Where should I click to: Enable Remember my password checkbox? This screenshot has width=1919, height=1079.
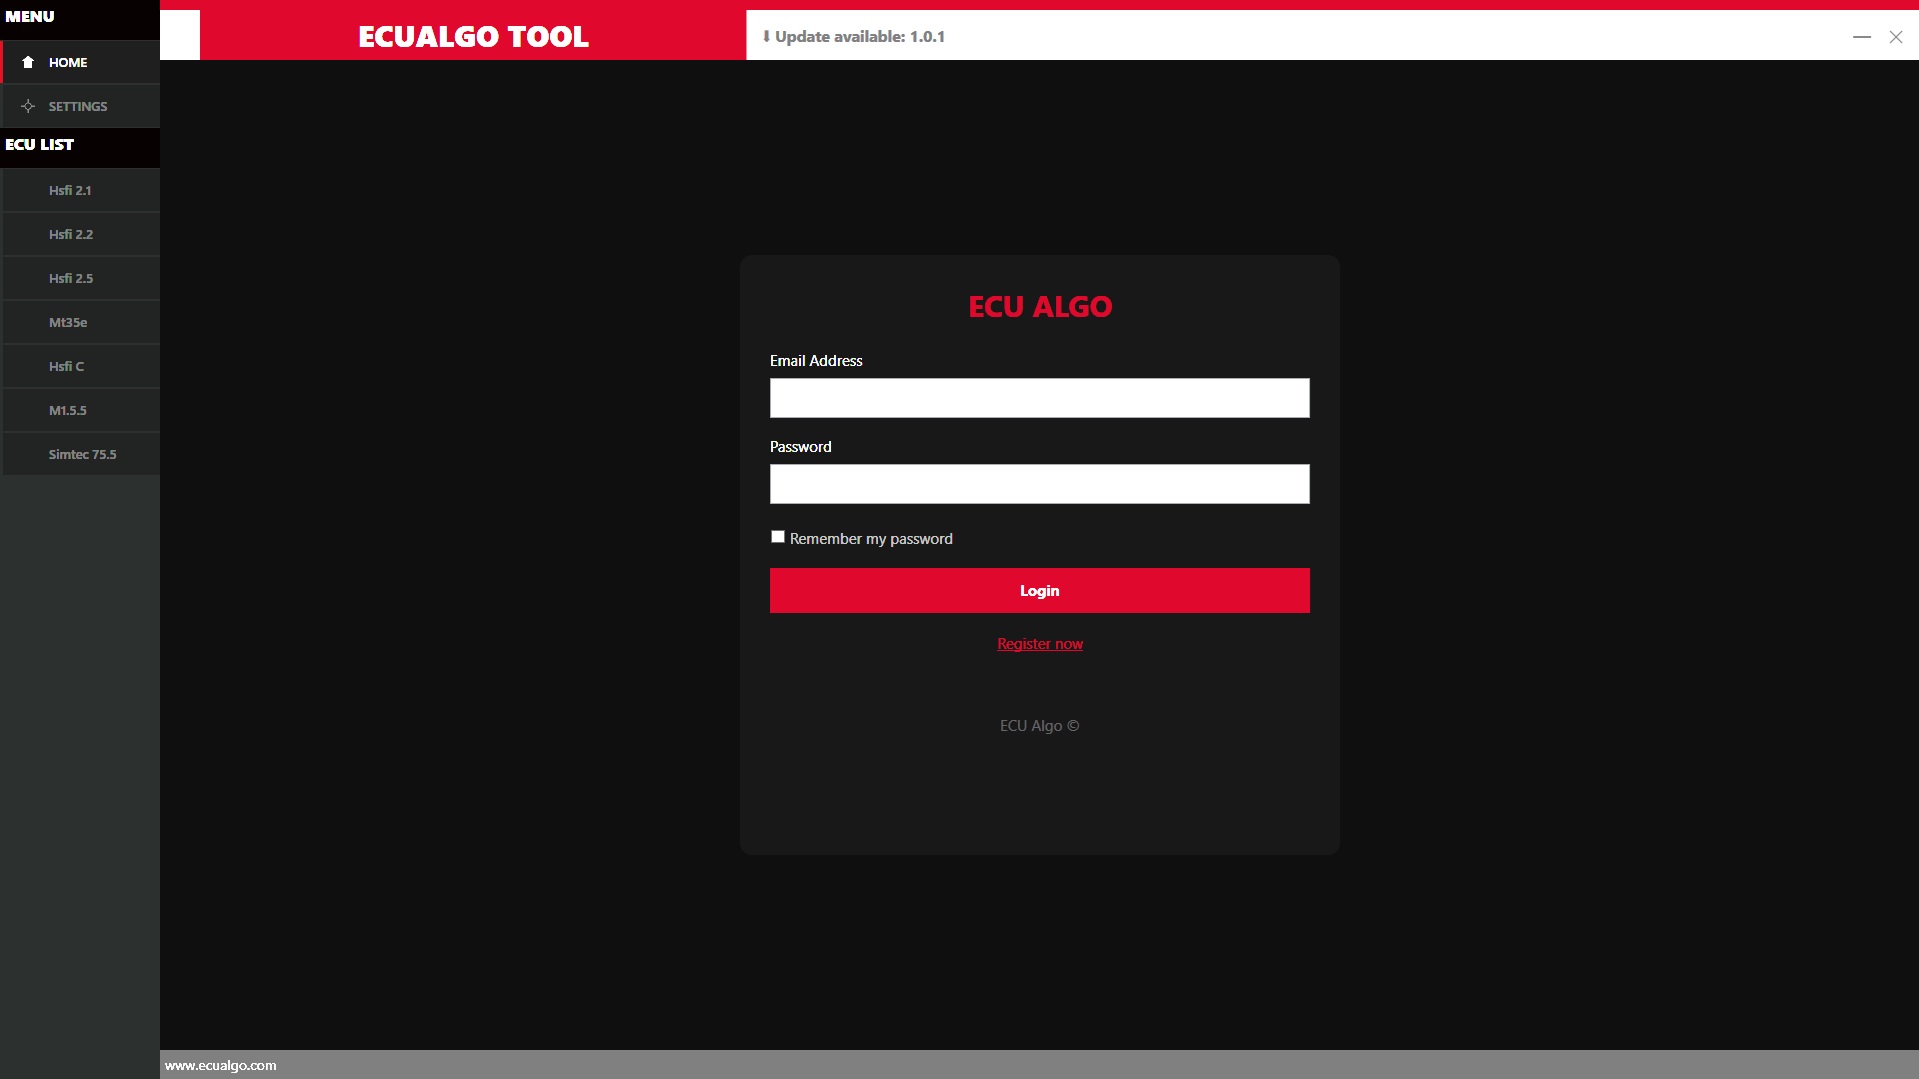point(778,537)
